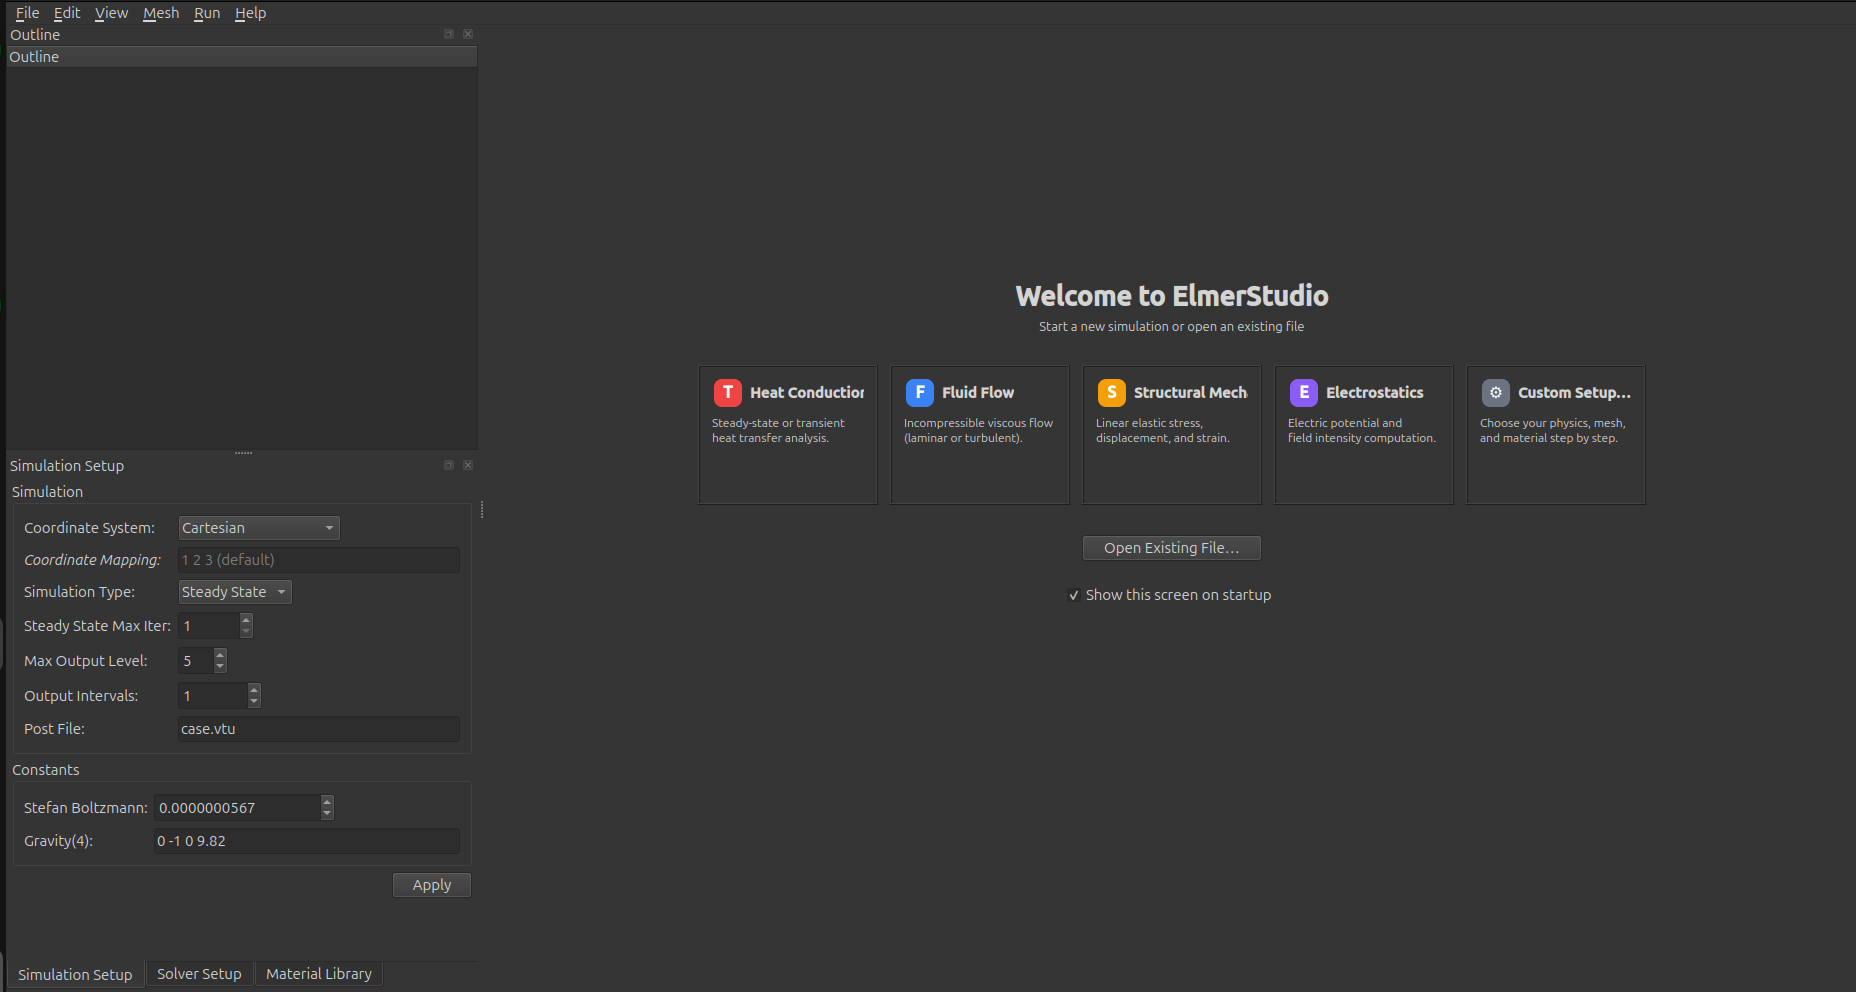Increase Output Intervals value

pyautogui.click(x=254, y=690)
